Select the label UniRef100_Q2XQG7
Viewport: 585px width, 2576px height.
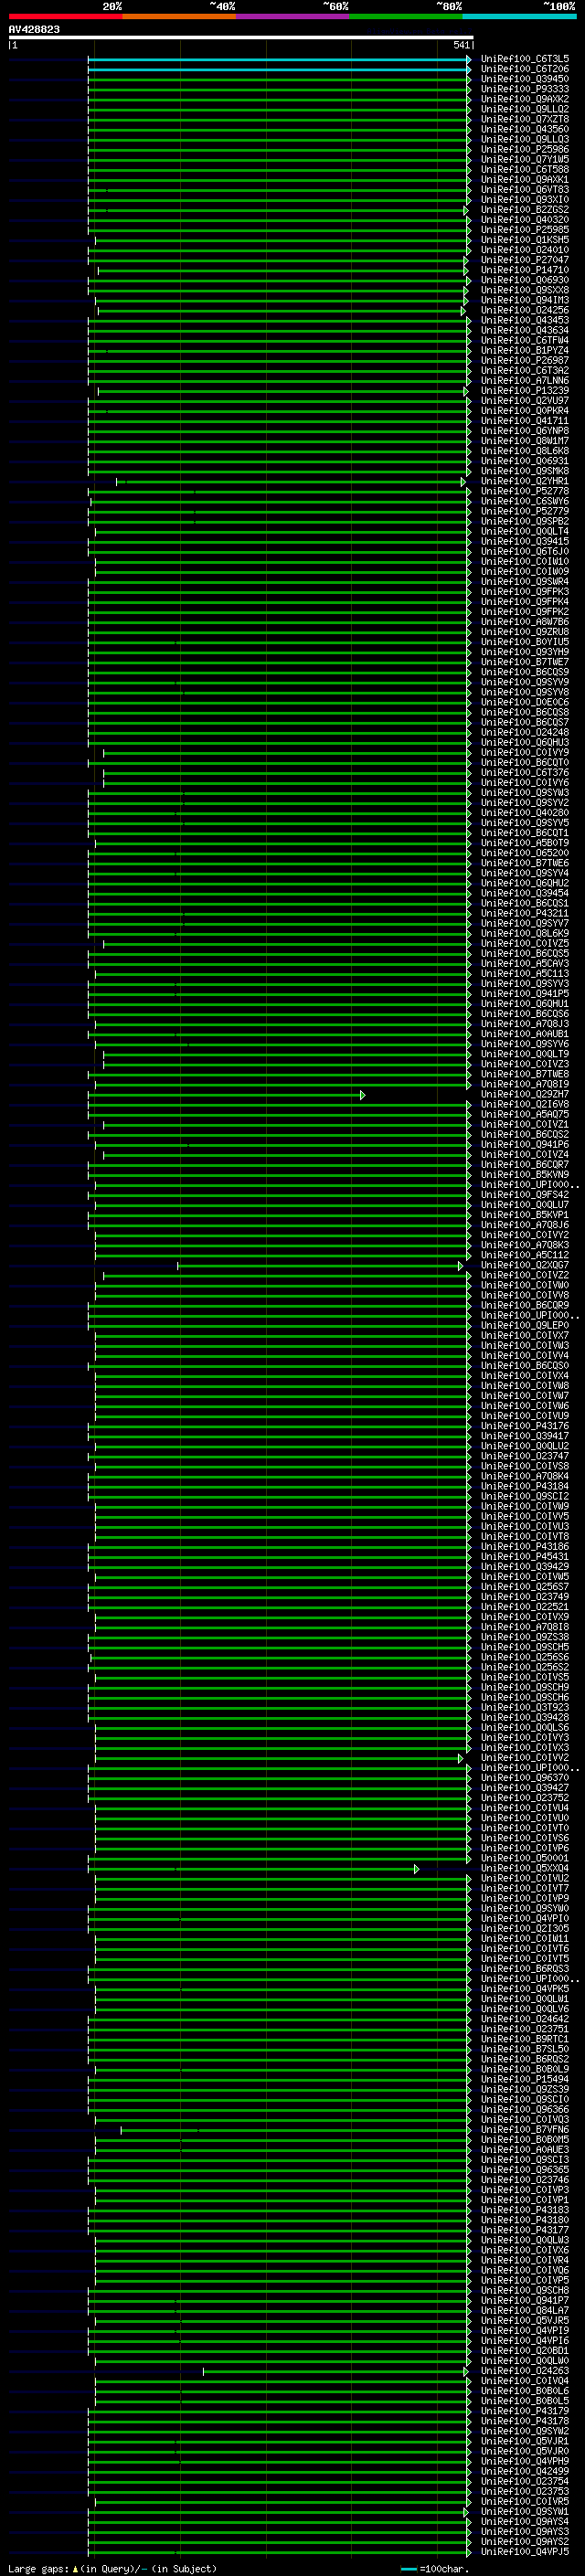point(525,1266)
